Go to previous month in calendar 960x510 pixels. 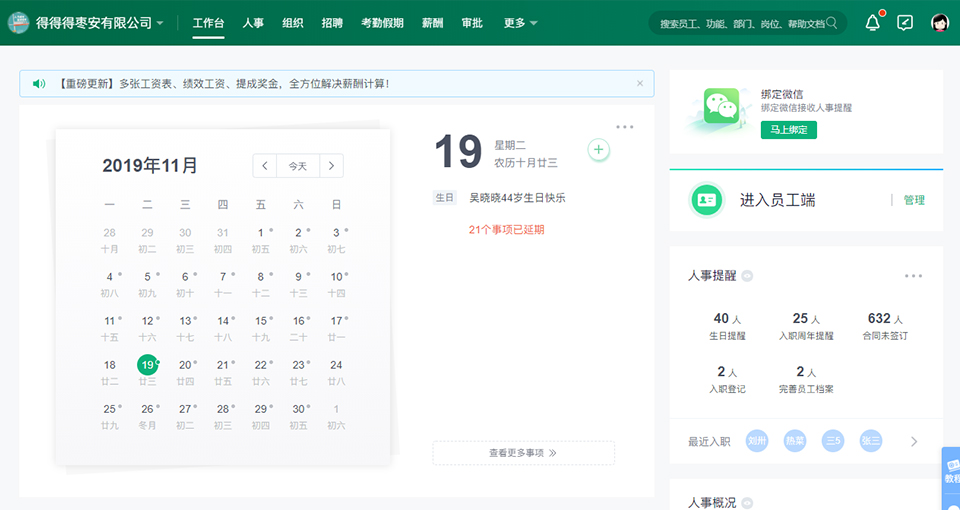coord(265,166)
